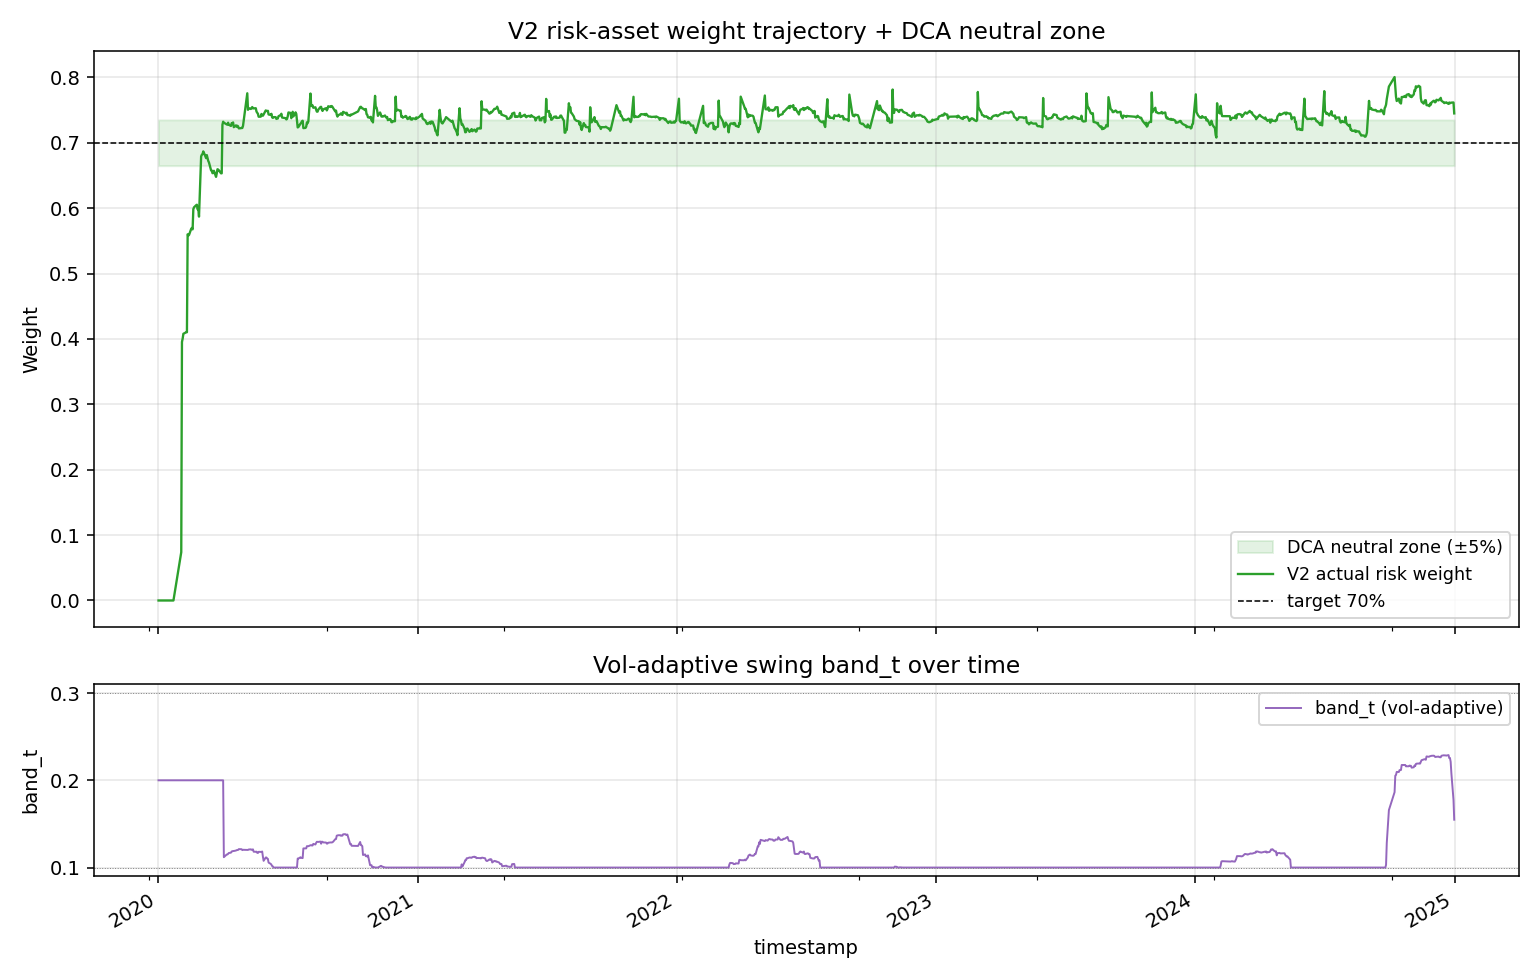
Task: Click the title "V2 risk-asset weight trajectory + DCA neutral zone"
Action: click(x=806, y=31)
